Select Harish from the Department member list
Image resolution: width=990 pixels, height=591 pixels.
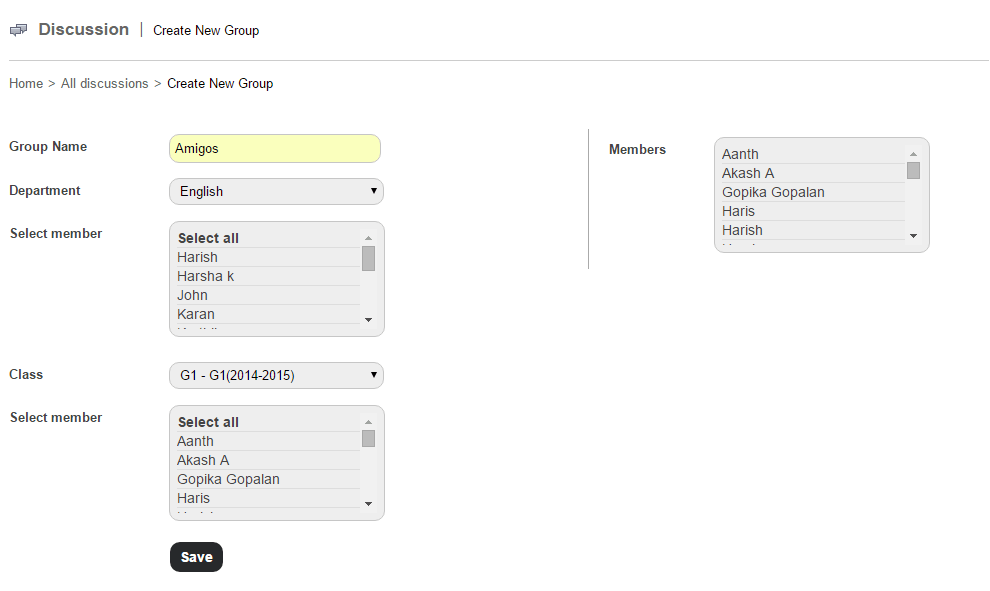click(x=197, y=257)
